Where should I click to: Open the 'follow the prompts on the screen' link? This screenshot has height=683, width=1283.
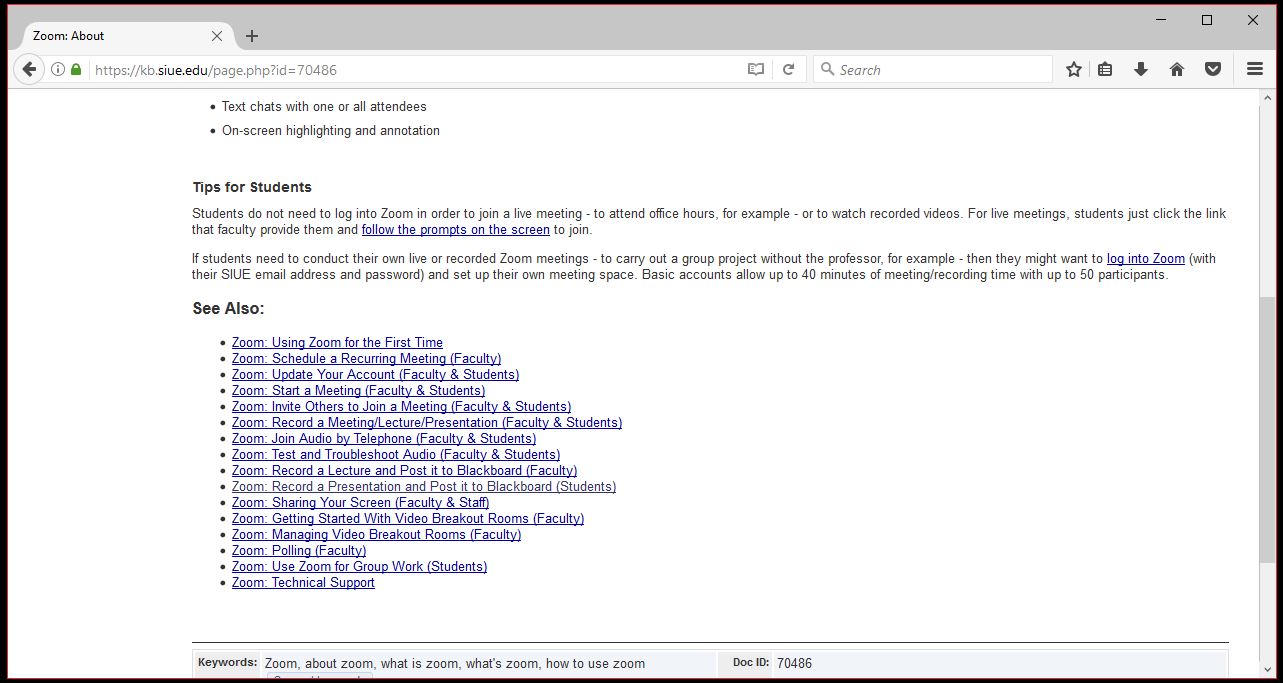455,230
